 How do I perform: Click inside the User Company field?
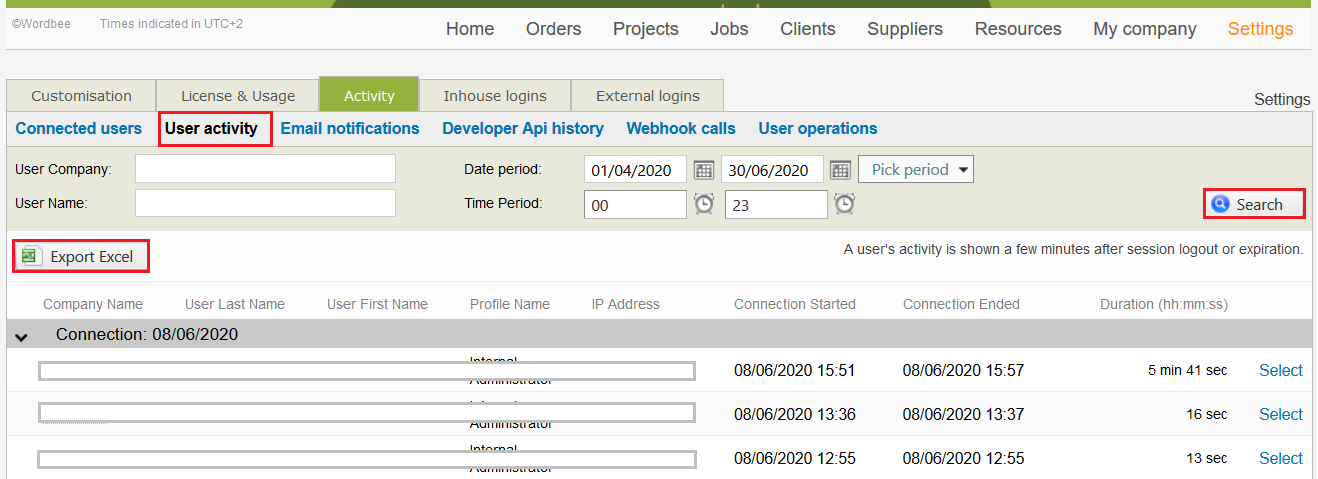(265, 169)
